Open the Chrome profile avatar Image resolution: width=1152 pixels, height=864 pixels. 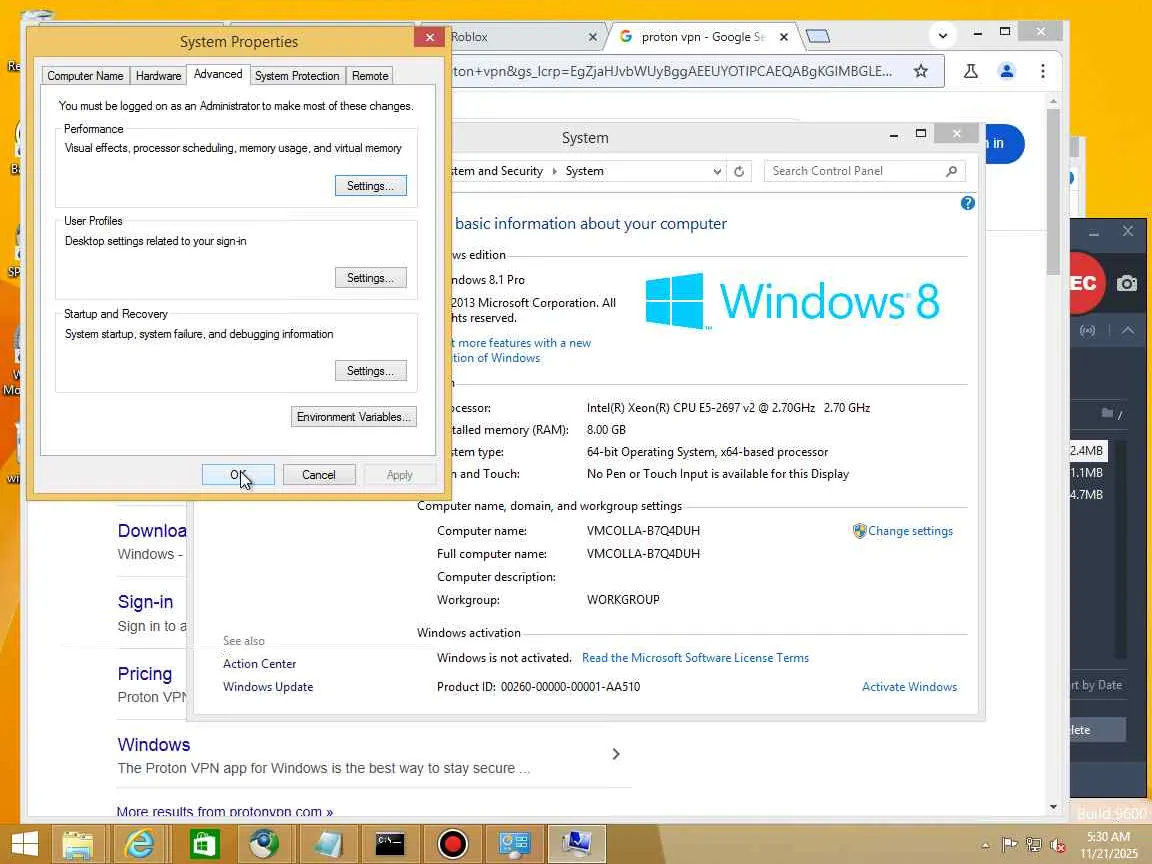point(1007,71)
